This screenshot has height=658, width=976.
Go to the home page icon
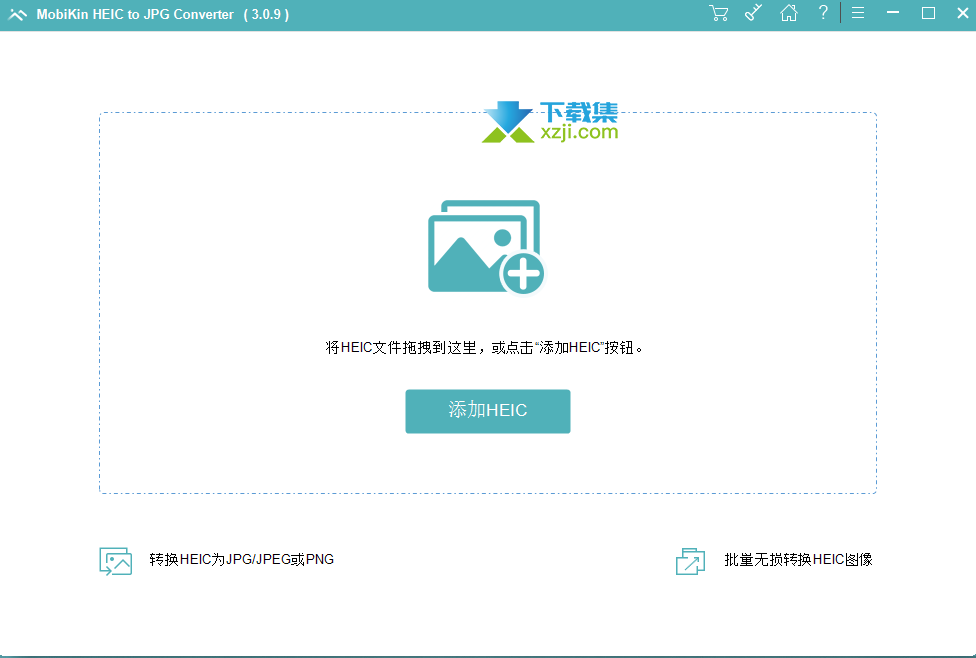(x=789, y=13)
